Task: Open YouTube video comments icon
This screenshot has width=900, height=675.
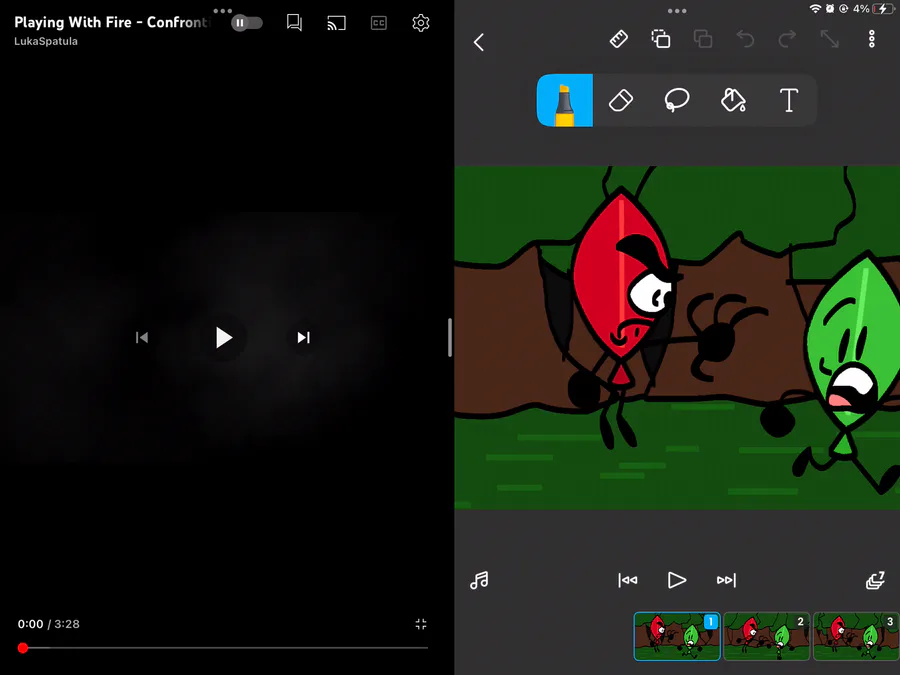Action: click(x=294, y=23)
